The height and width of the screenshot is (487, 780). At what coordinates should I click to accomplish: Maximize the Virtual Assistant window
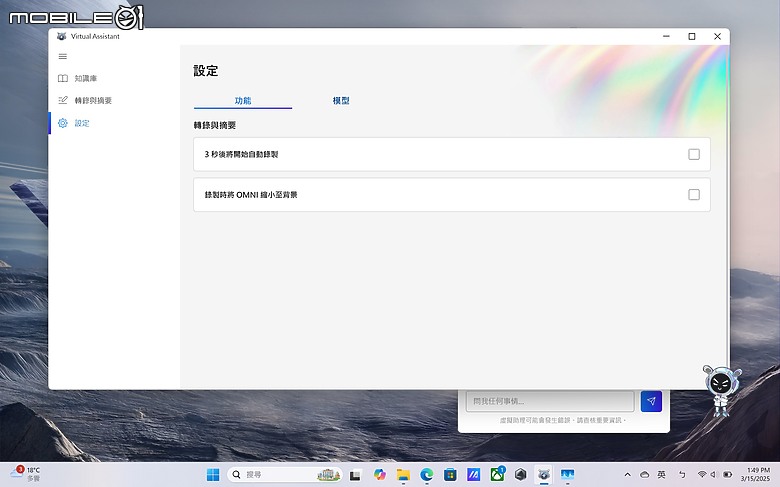point(691,36)
